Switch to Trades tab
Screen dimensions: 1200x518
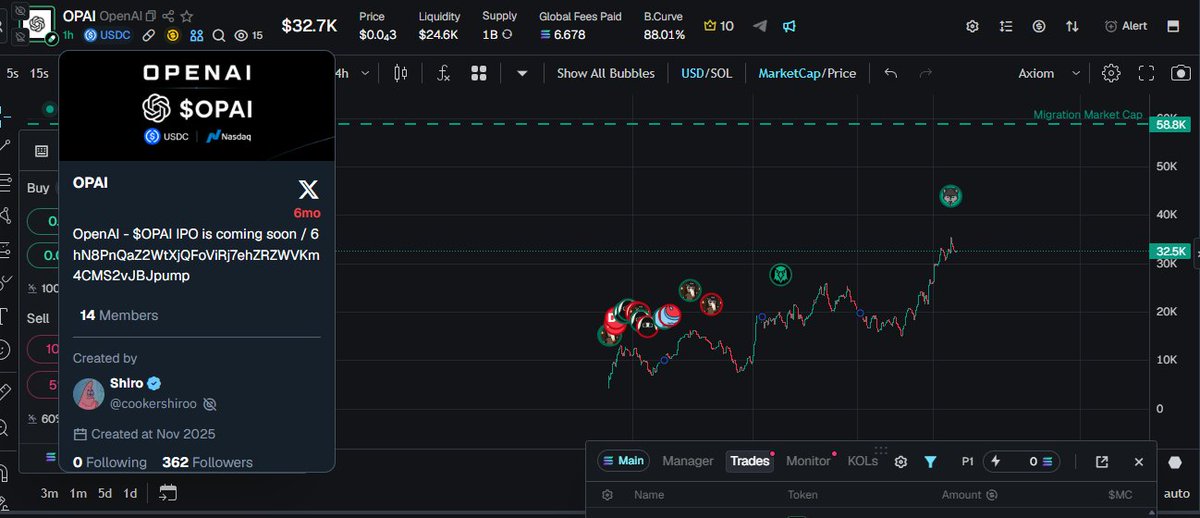pos(750,461)
